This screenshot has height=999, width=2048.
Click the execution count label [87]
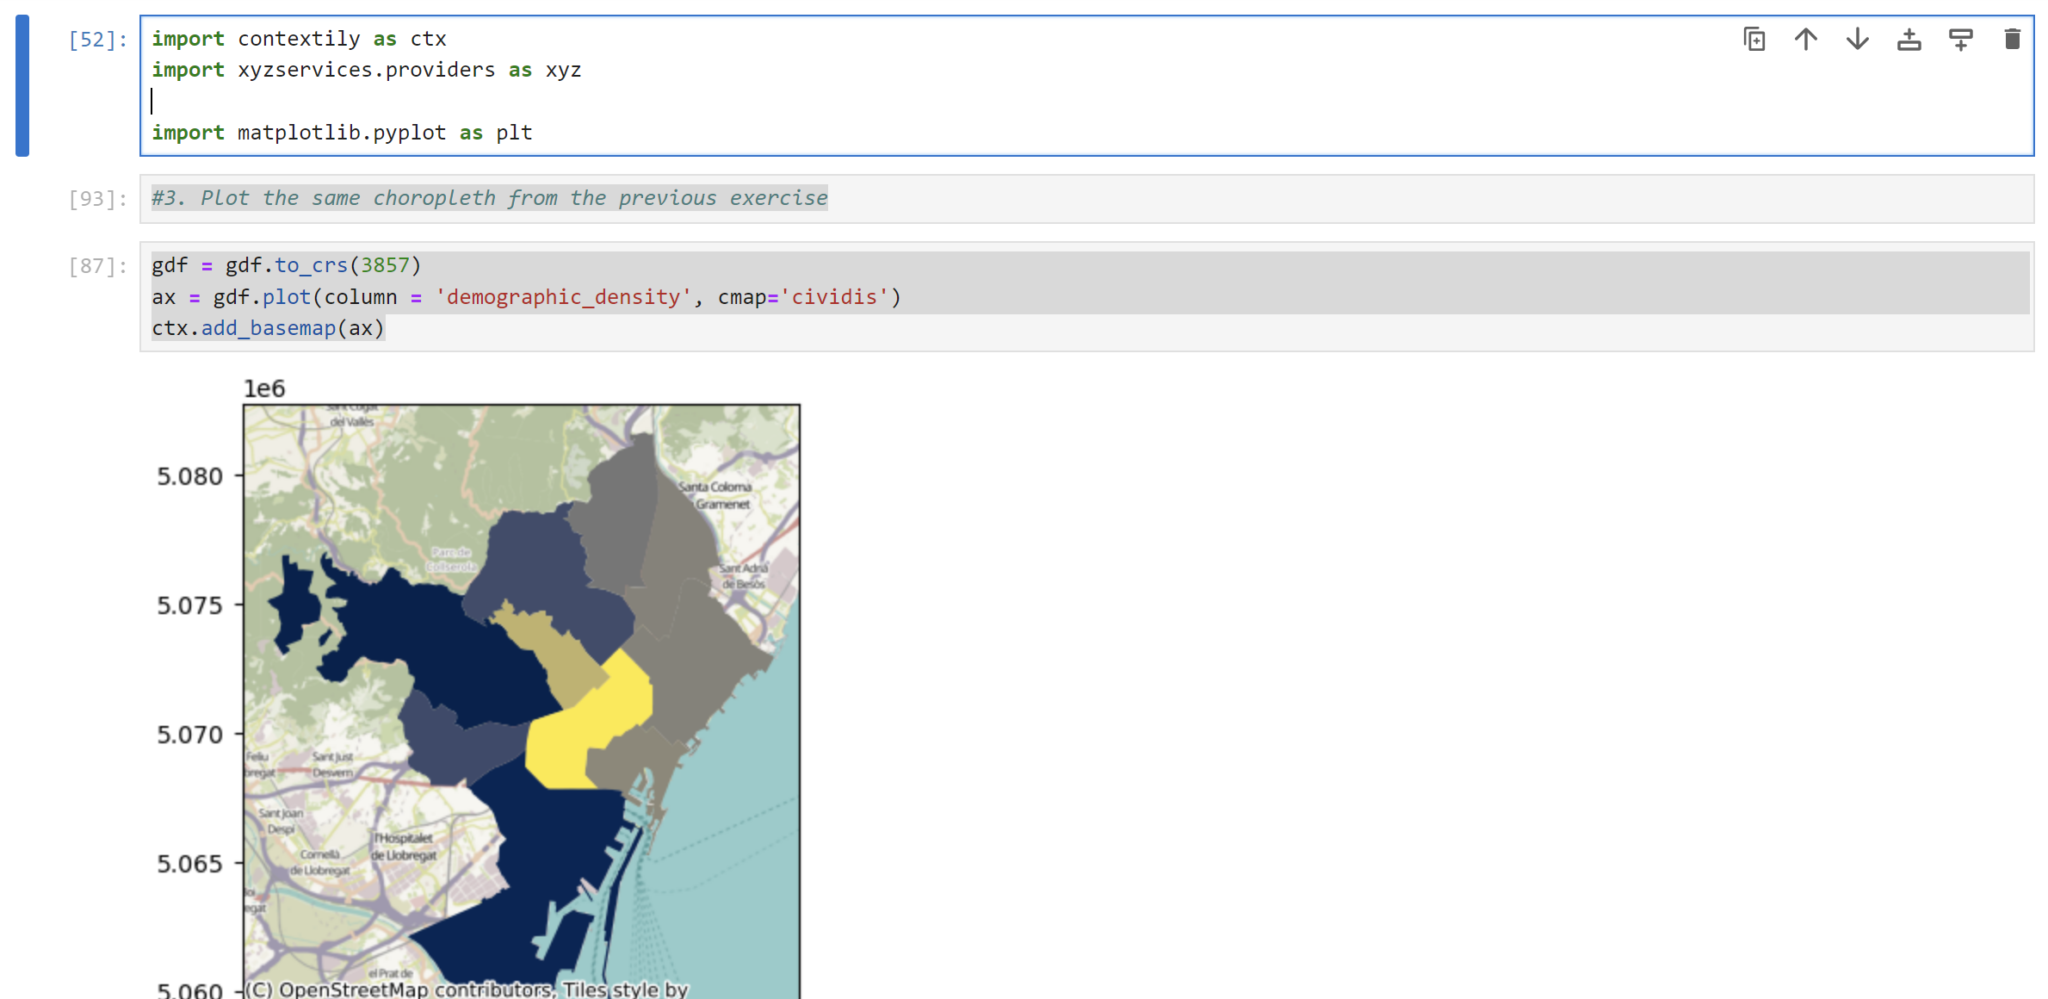tap(95, 266)
